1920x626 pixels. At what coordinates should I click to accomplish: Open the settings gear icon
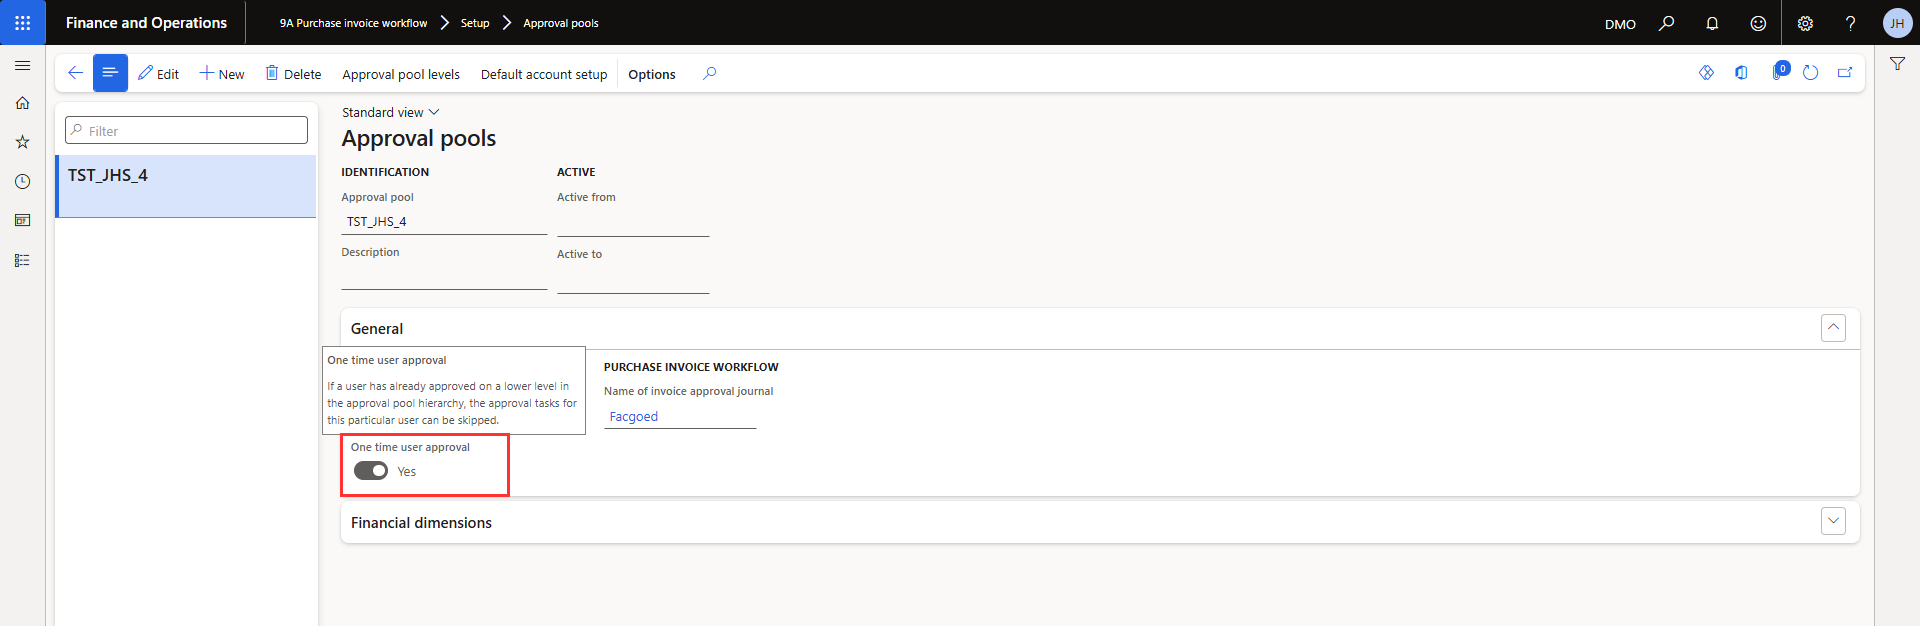[1805, 23]
